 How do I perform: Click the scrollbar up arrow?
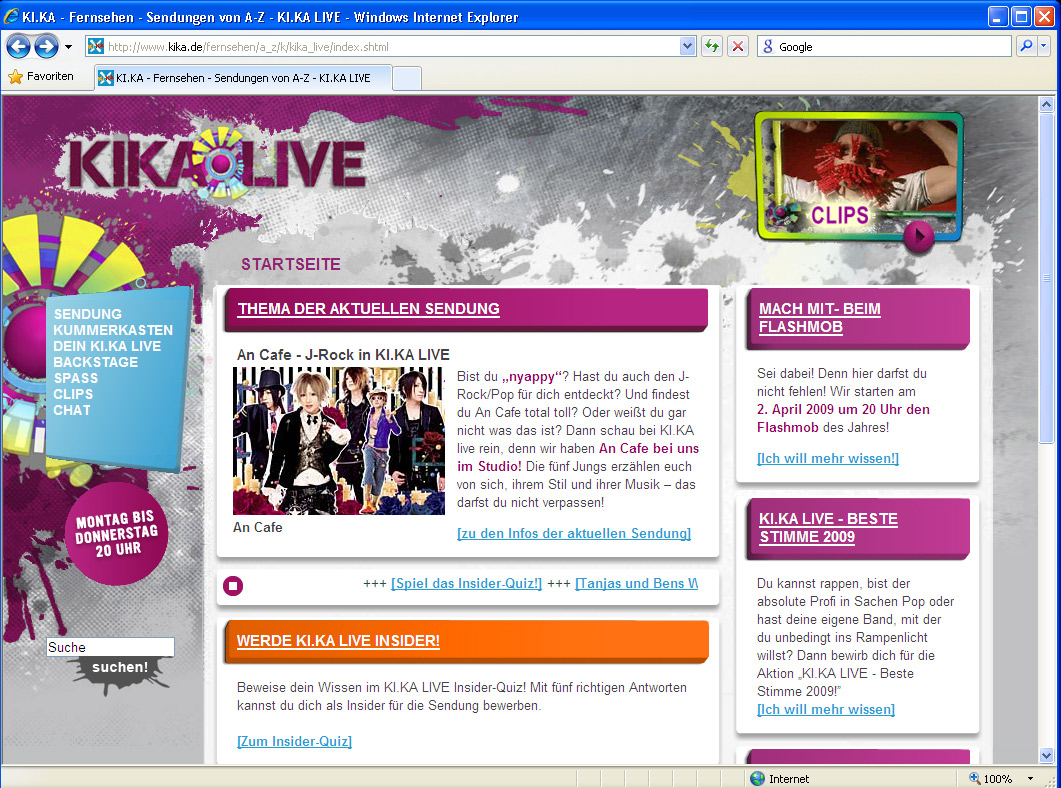1046,104
